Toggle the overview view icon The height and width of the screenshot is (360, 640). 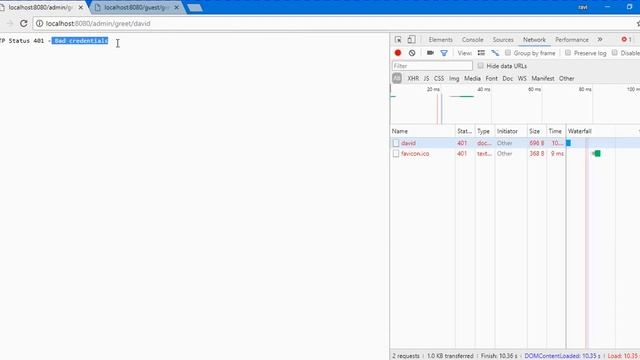[x=495, y=53]
